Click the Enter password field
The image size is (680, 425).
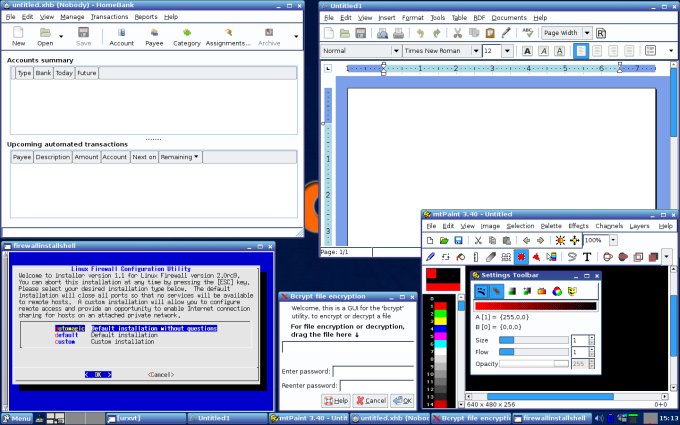coord(377,371)
